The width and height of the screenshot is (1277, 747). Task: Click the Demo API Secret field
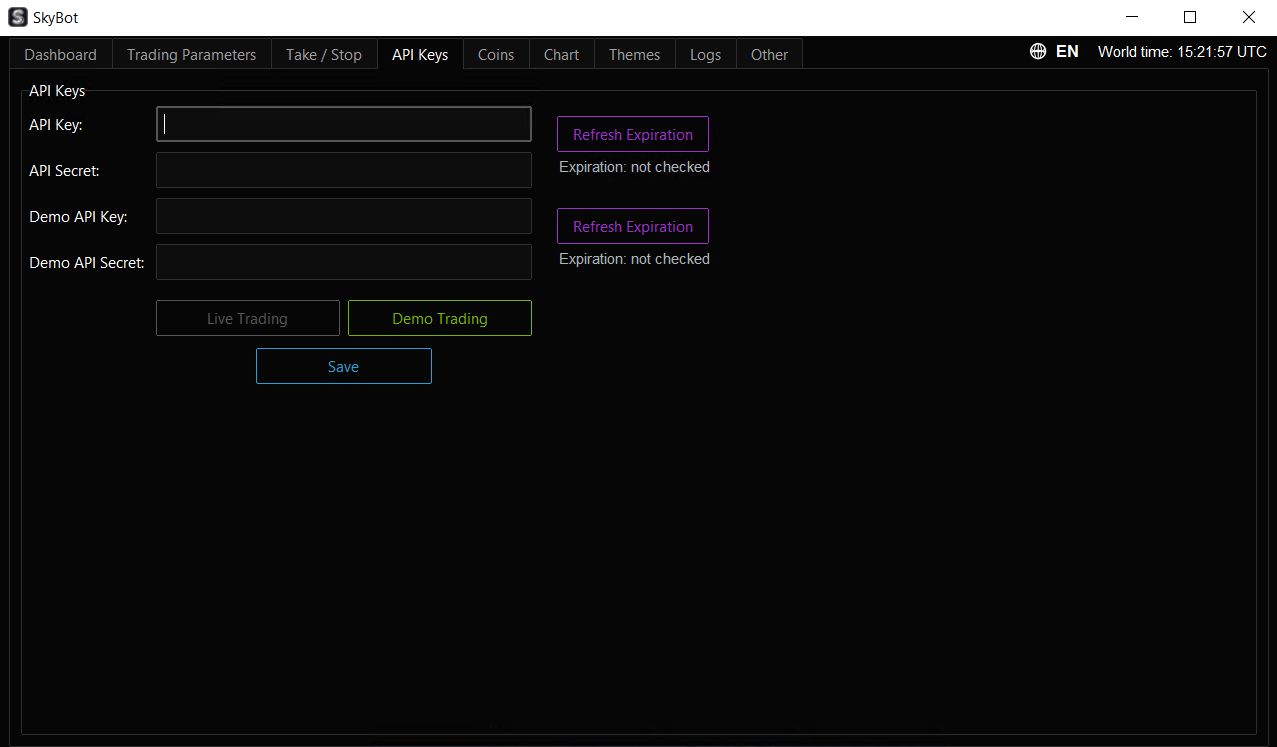tap(344, 262)
